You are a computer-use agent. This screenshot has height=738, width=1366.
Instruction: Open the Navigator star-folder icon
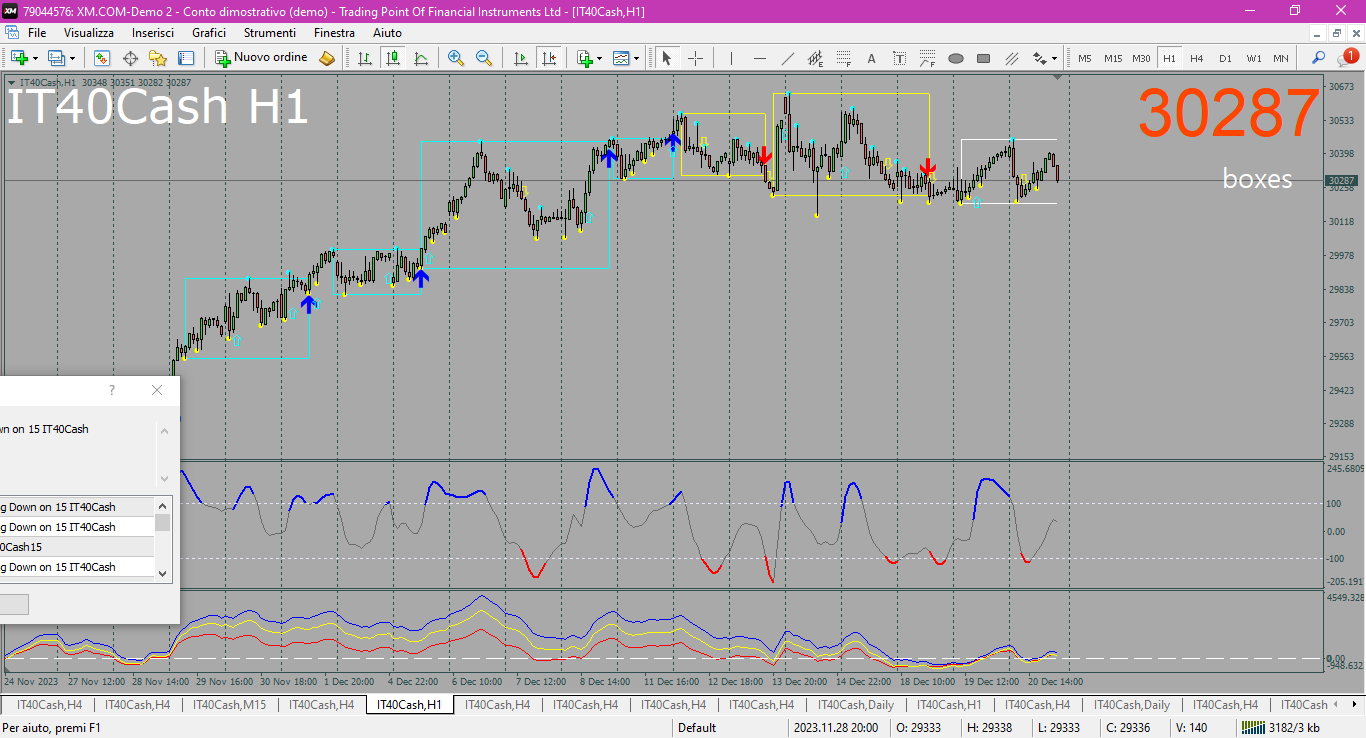(158, 58)
